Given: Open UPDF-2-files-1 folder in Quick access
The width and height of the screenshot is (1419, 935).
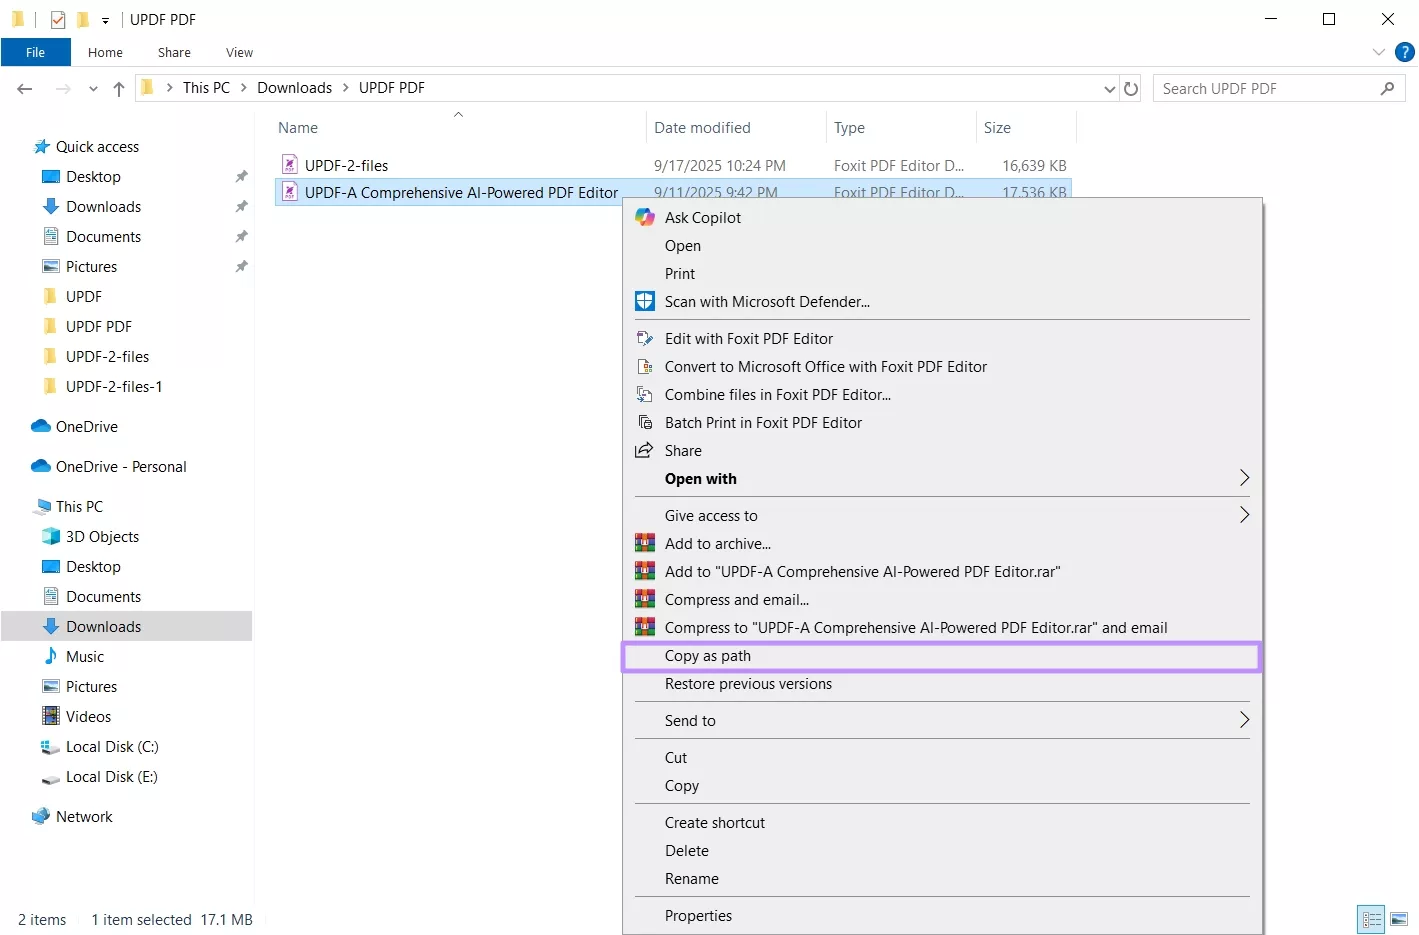Looking at the screenshot, I should click(x=114, y=387).
